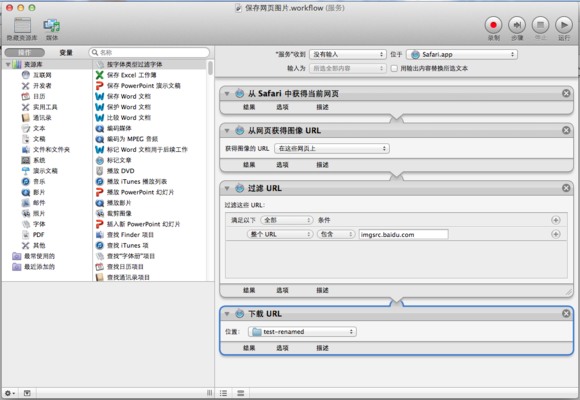The height and width of the screenshot is (400, 580).
Task: Open the Media (媒体) browser icon
Action: pyautogui.click(x=52, y=25)
